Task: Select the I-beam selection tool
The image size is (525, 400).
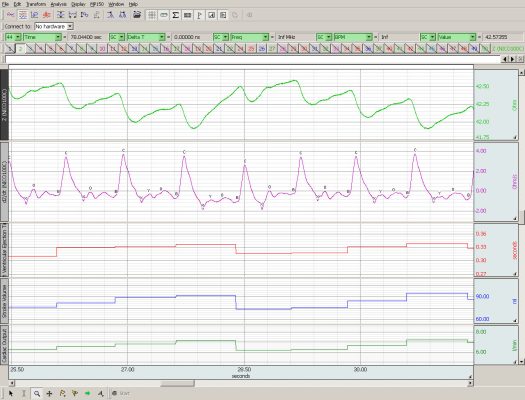Action: 24,393
